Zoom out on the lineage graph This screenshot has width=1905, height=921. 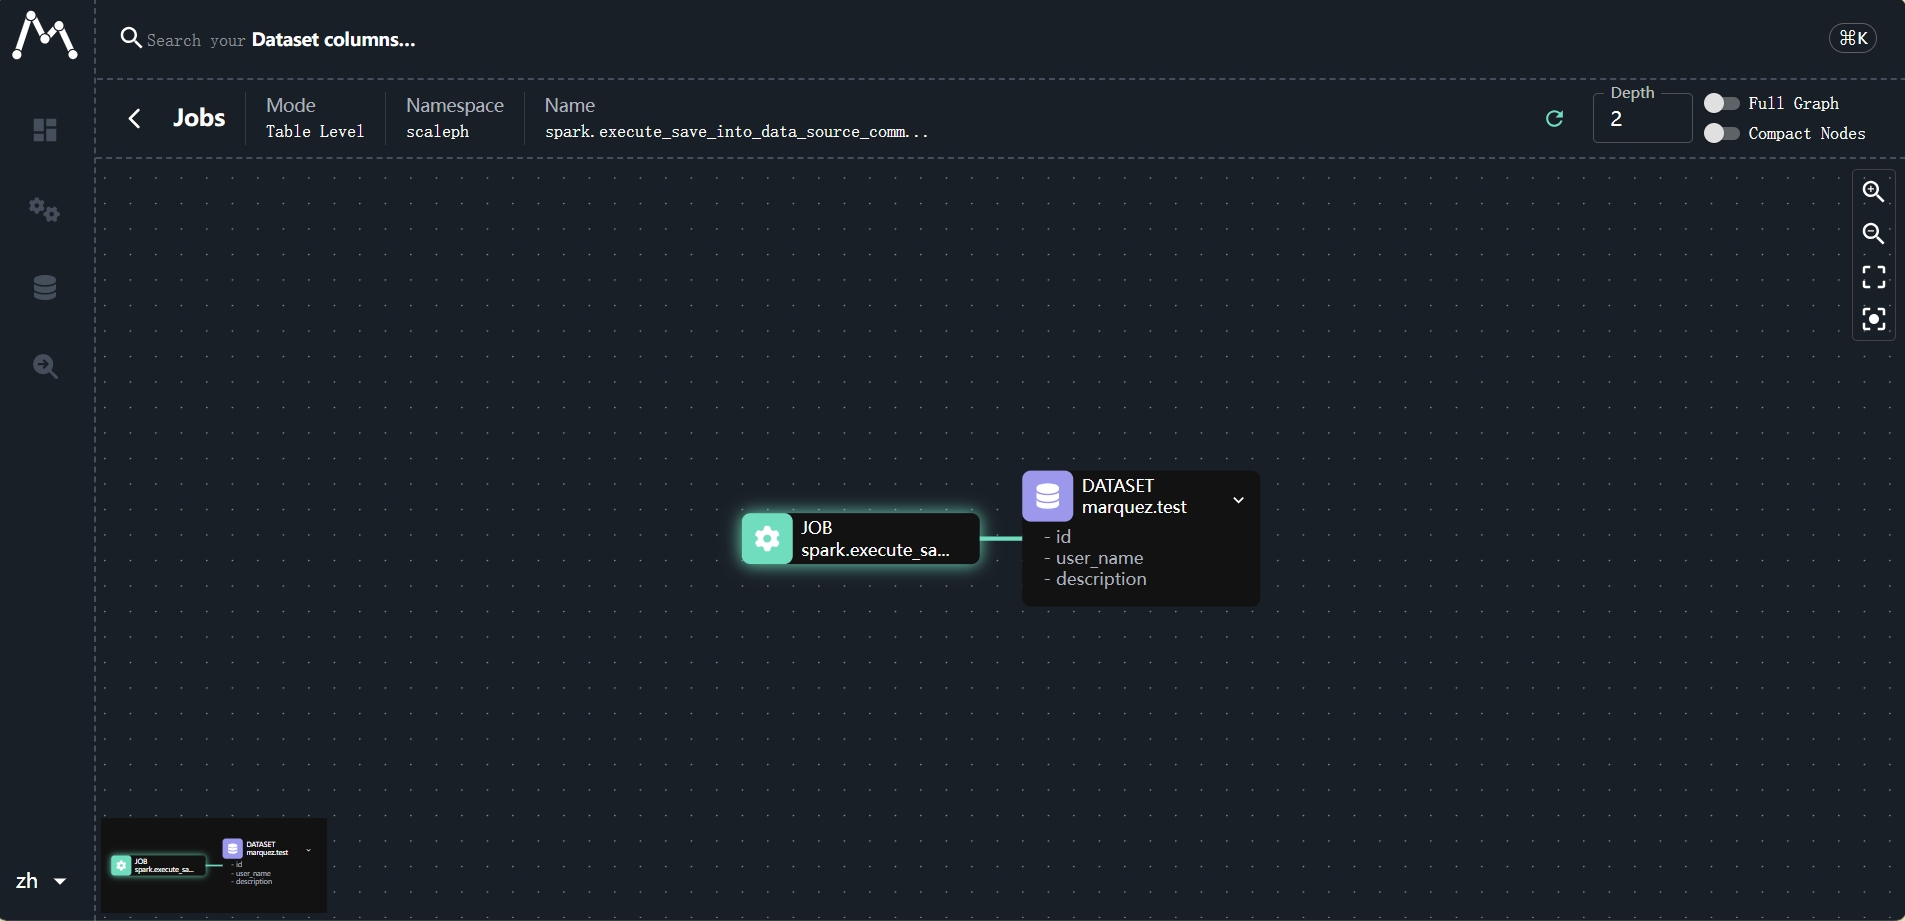[1873, 234]
